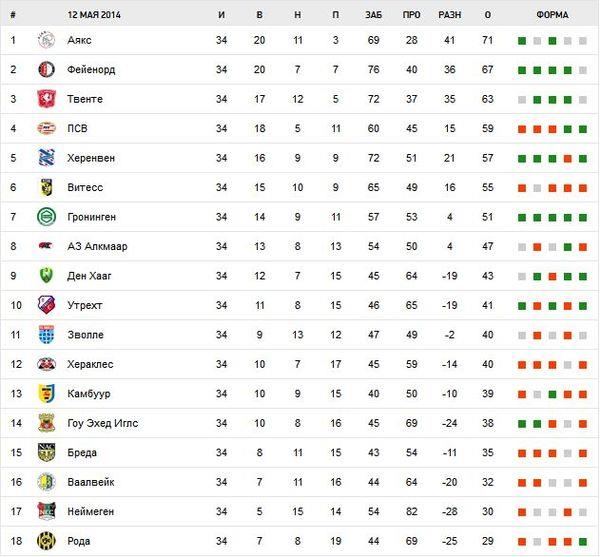Click the Ajax club crest icon
600x557 pixels.
46,41
